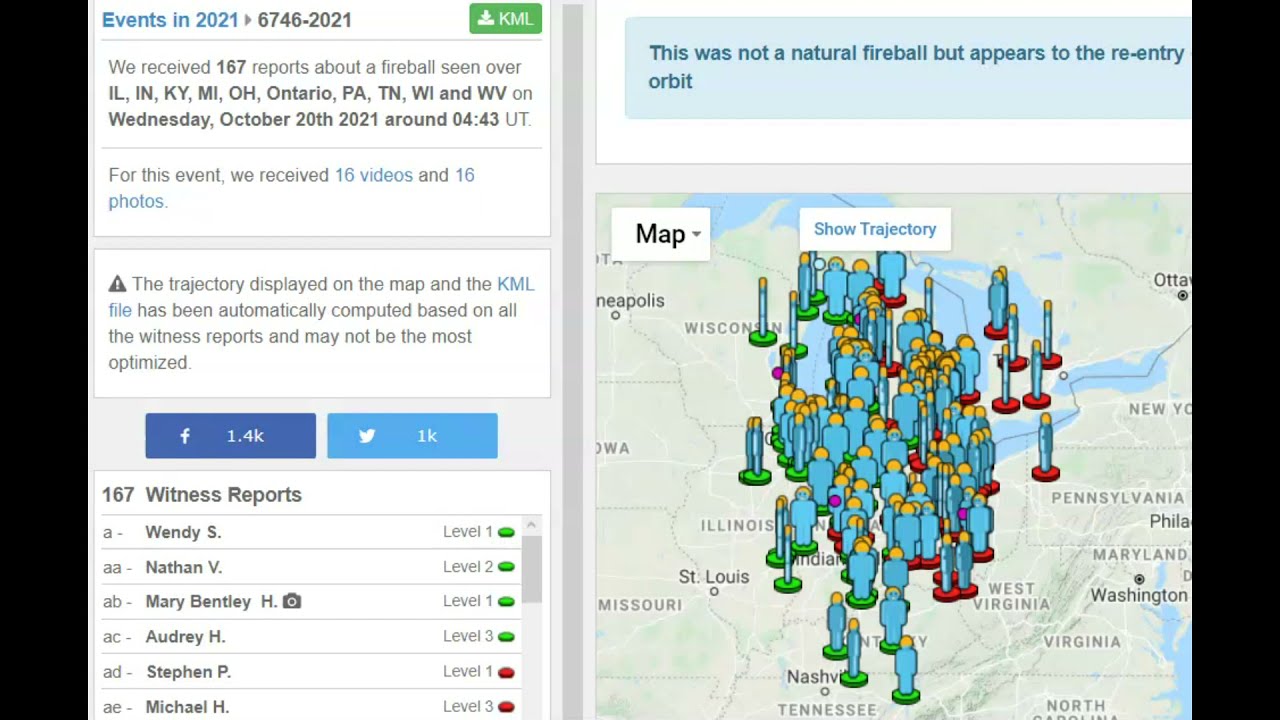Follow the KML file link in the warning
The height and width of the screenshot is (720, 1280).
tap(321, 297)
